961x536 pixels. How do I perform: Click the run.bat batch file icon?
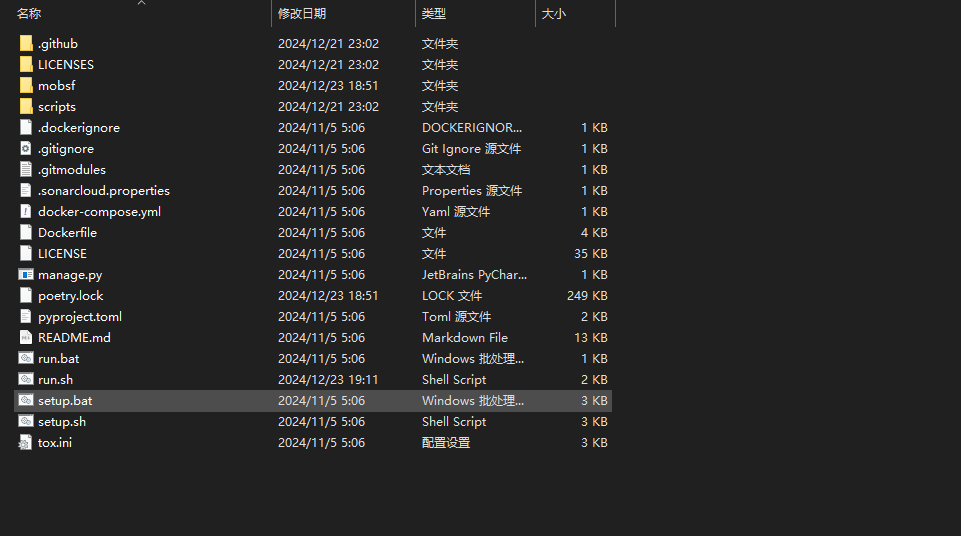(26, 358)
